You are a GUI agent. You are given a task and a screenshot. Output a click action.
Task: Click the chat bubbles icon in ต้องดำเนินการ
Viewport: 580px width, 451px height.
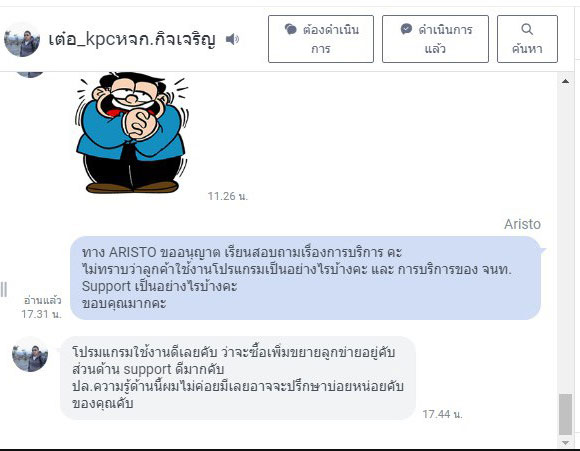tap(291, 29)
